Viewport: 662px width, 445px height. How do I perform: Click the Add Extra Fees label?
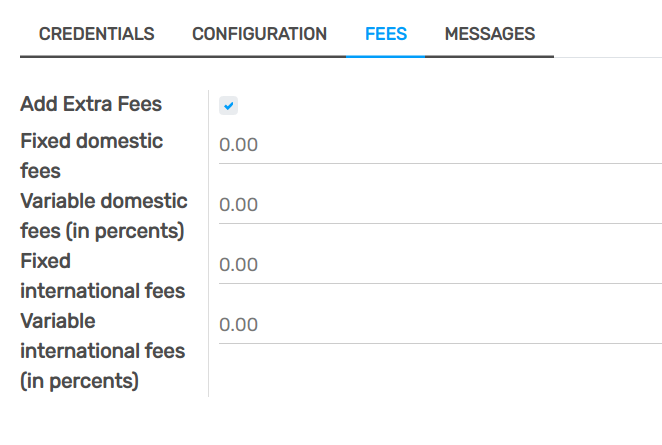tap(91, 104)
